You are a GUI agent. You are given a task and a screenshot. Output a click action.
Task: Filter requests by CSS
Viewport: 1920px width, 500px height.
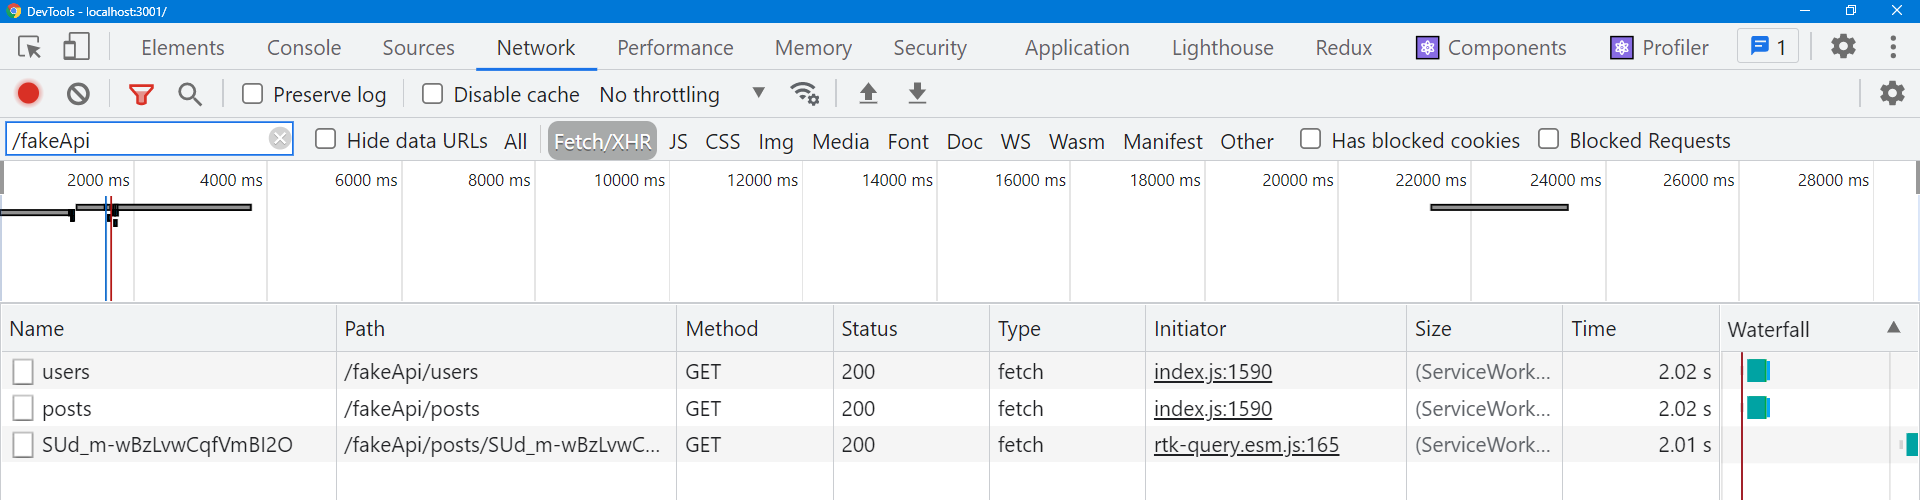pyautogui.click(x=722, y=141)
